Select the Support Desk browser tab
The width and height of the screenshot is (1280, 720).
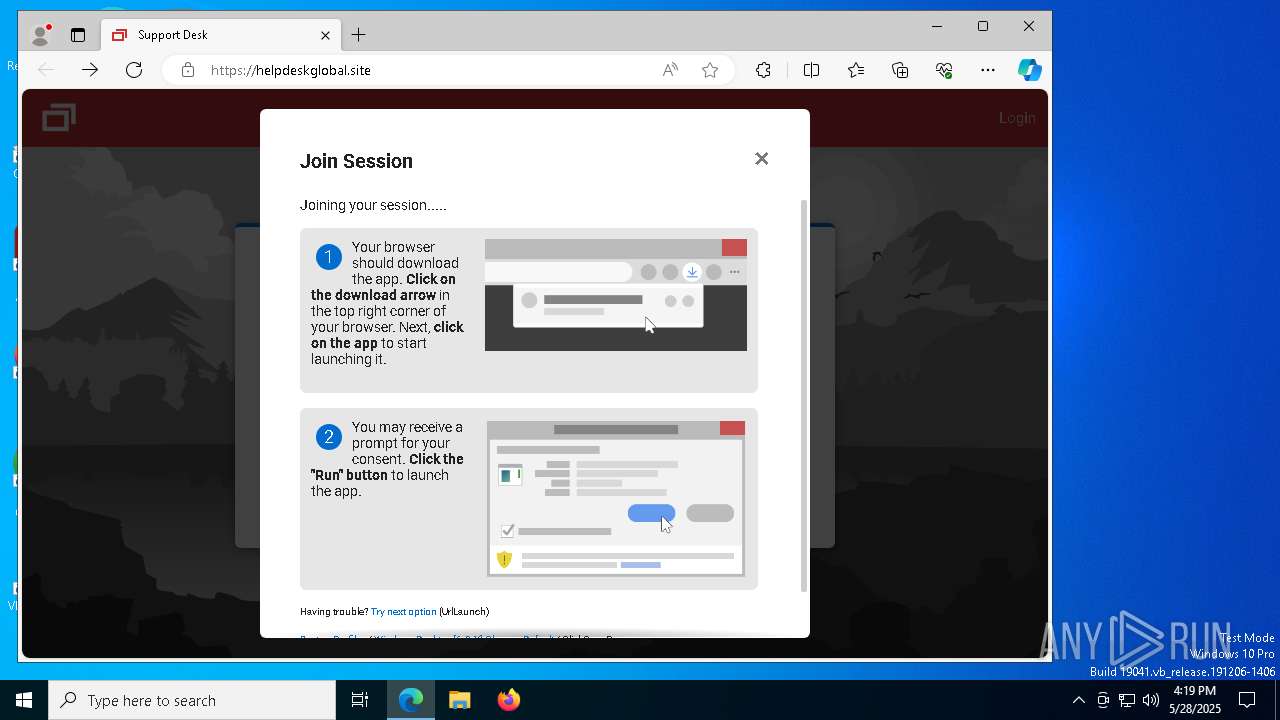coord(220,35)
